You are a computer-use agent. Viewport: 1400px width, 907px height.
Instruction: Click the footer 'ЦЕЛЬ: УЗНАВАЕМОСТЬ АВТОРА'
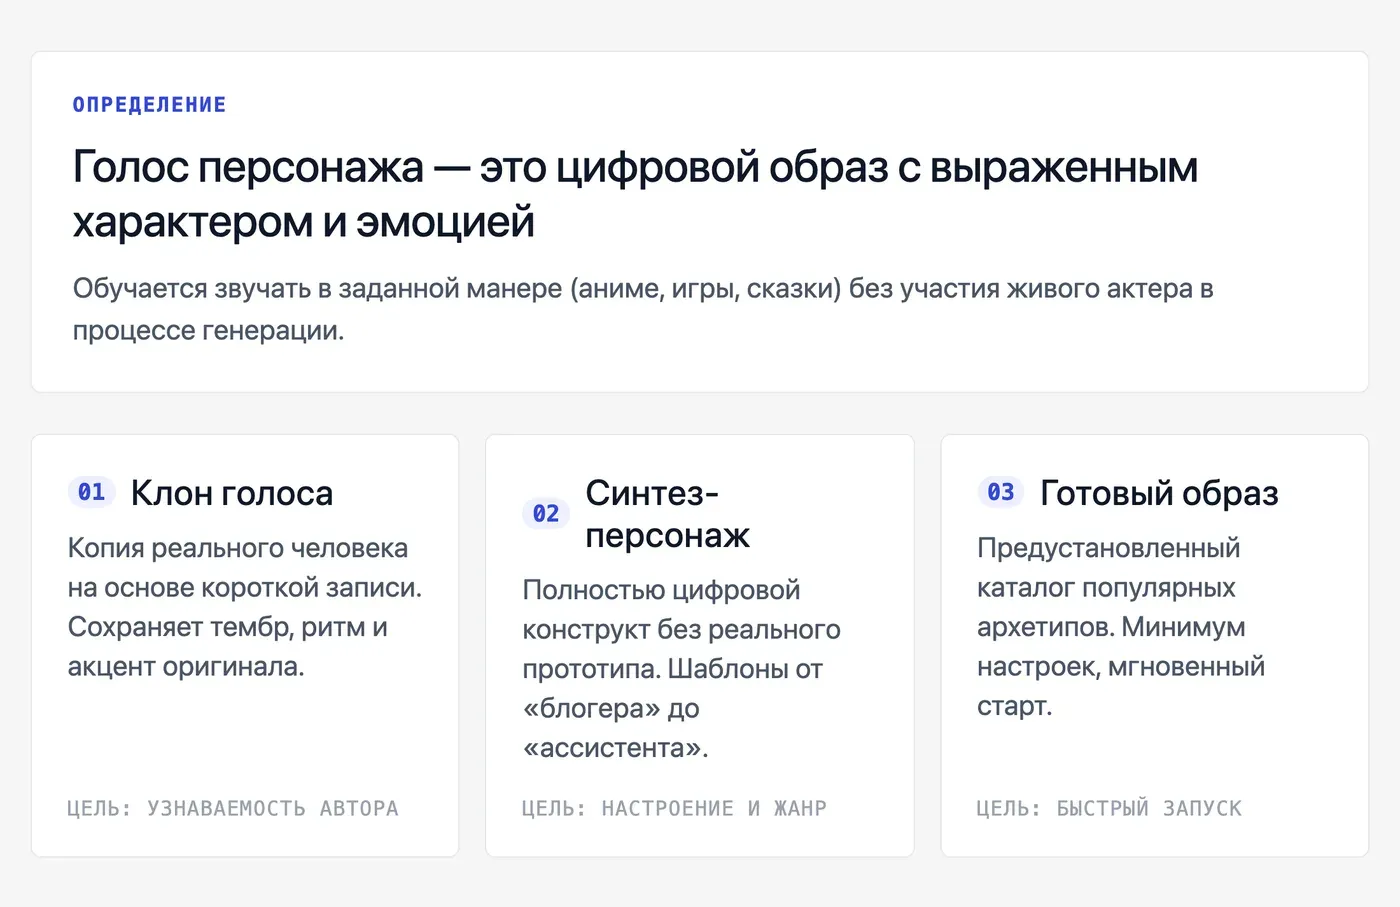tap(233, 808)
